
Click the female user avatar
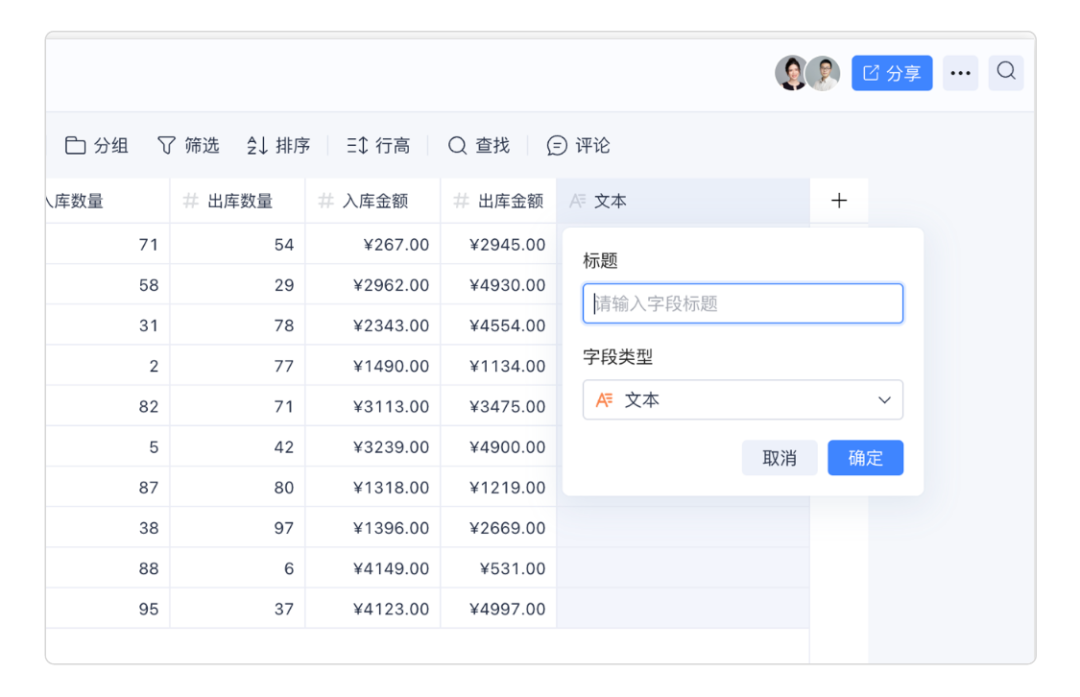pyautogui.click(x=791, y=73)
